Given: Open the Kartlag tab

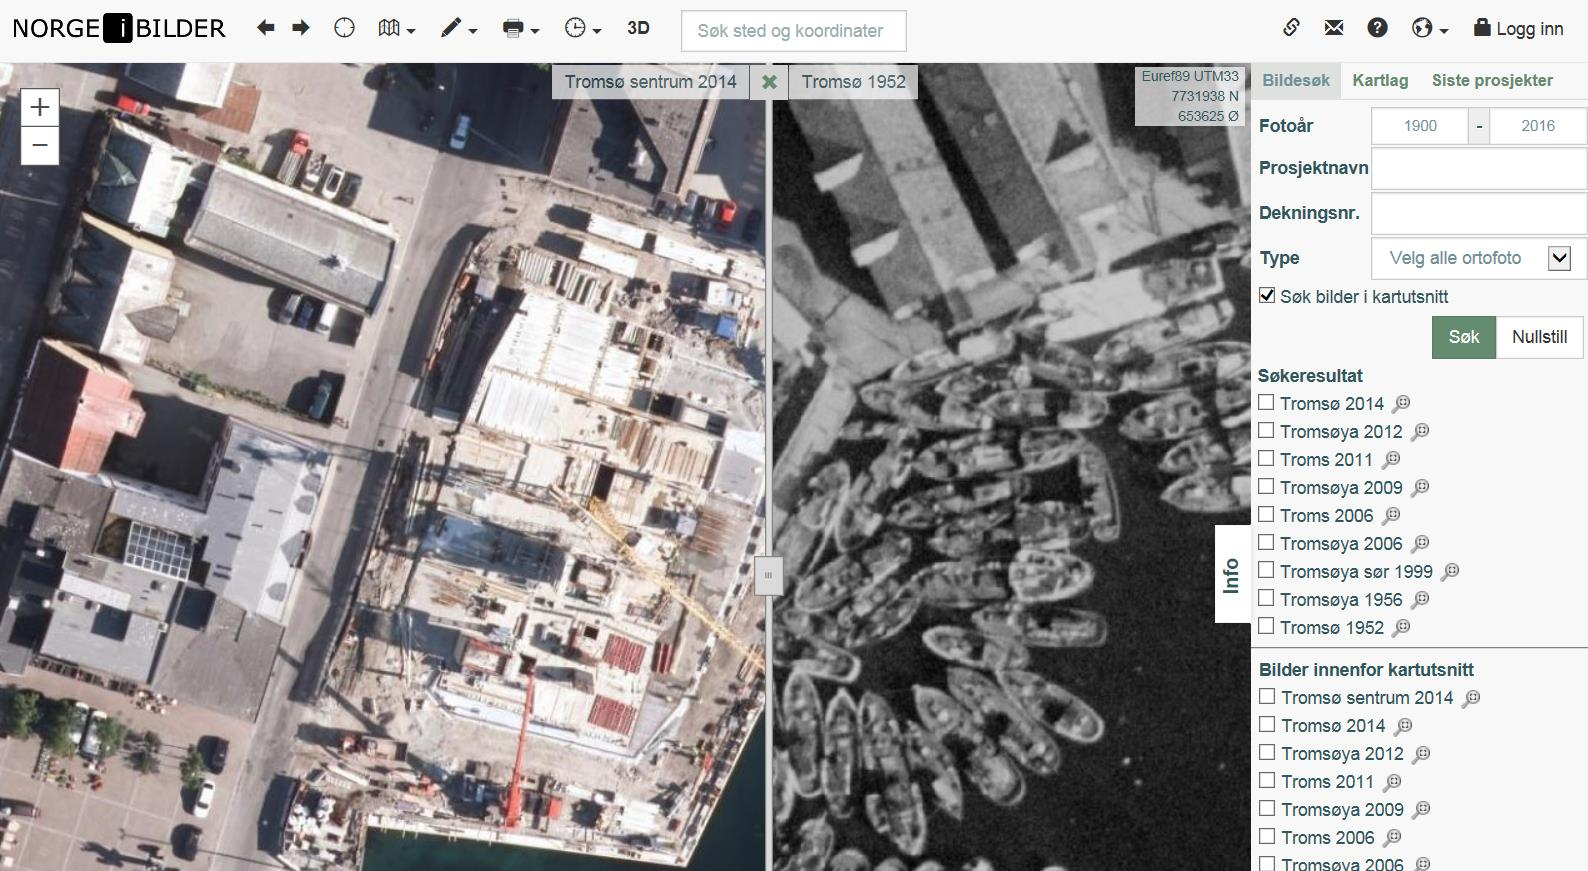Looking at the screenshot, I should coord(1380,81).
